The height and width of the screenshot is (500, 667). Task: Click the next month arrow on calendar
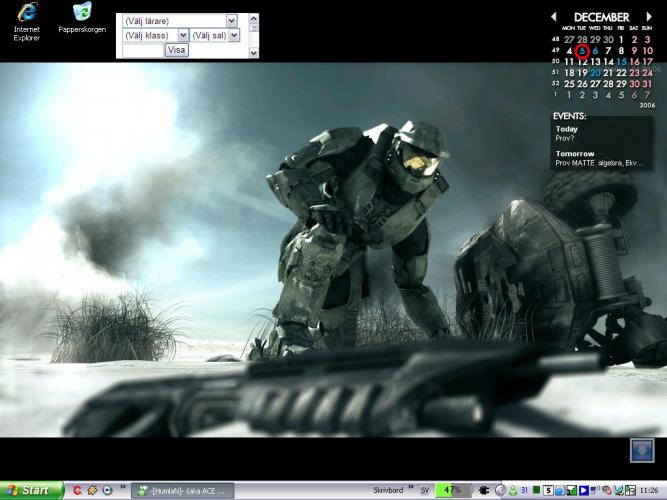(x=649, y=17)
